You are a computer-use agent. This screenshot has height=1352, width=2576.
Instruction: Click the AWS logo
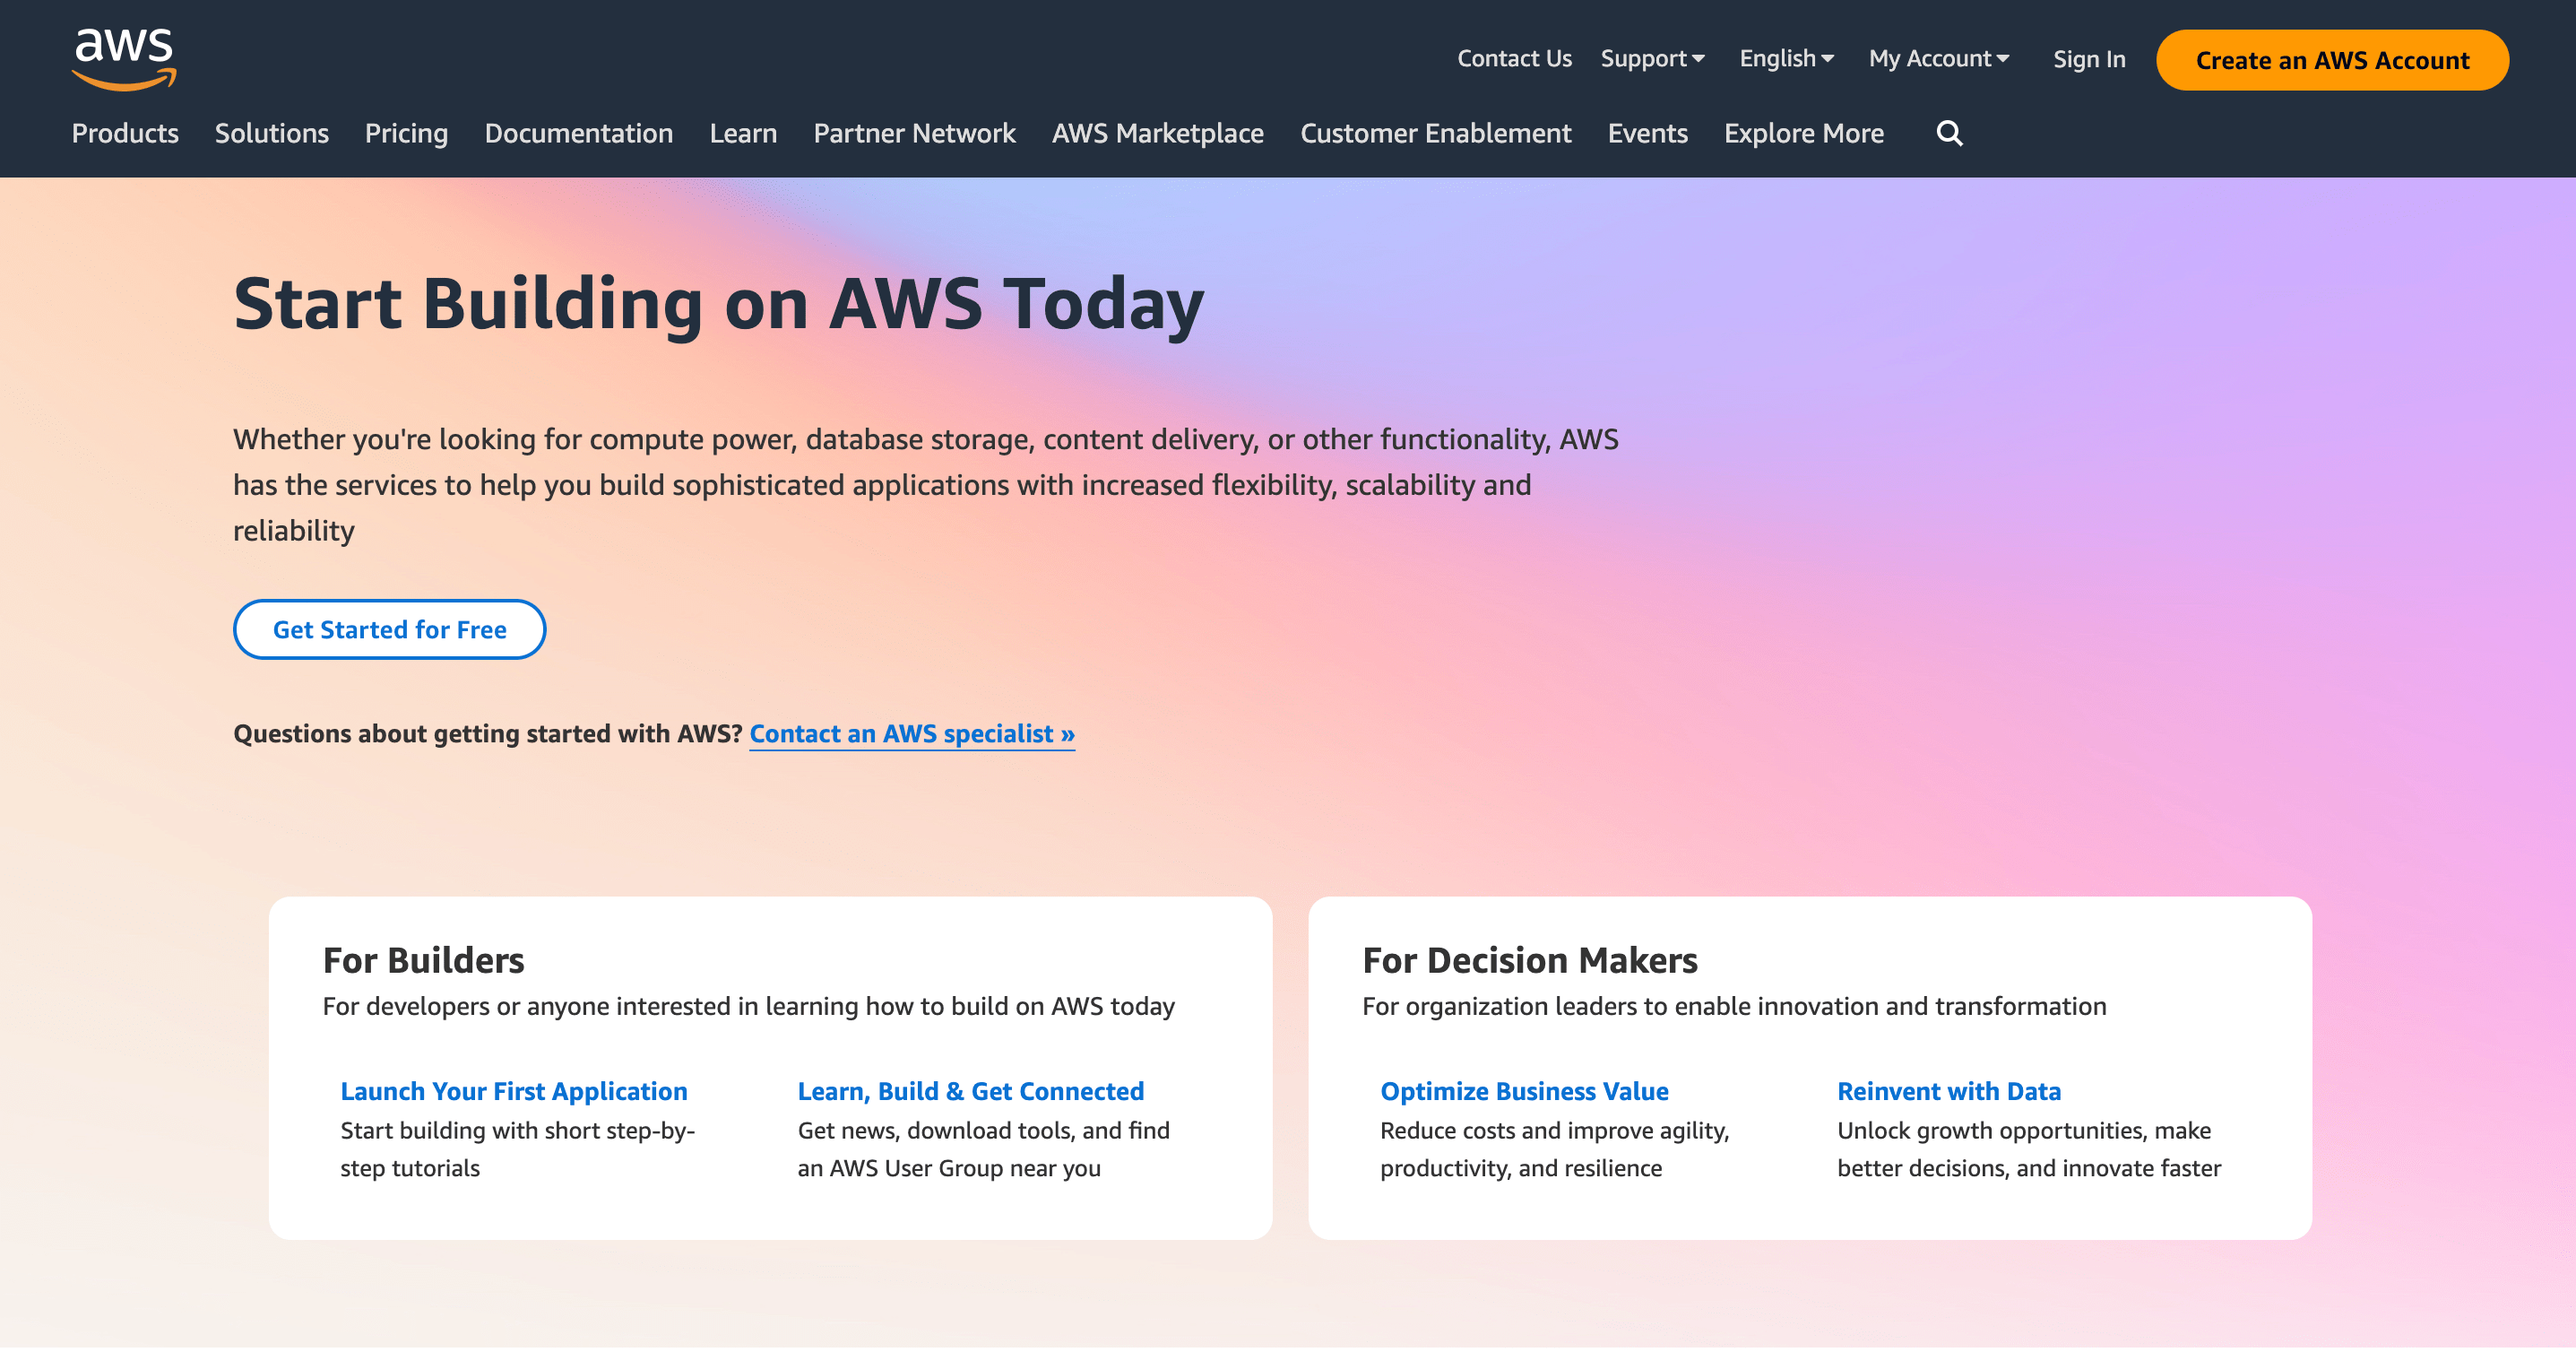pyautogui.click(x=124, y=59)
